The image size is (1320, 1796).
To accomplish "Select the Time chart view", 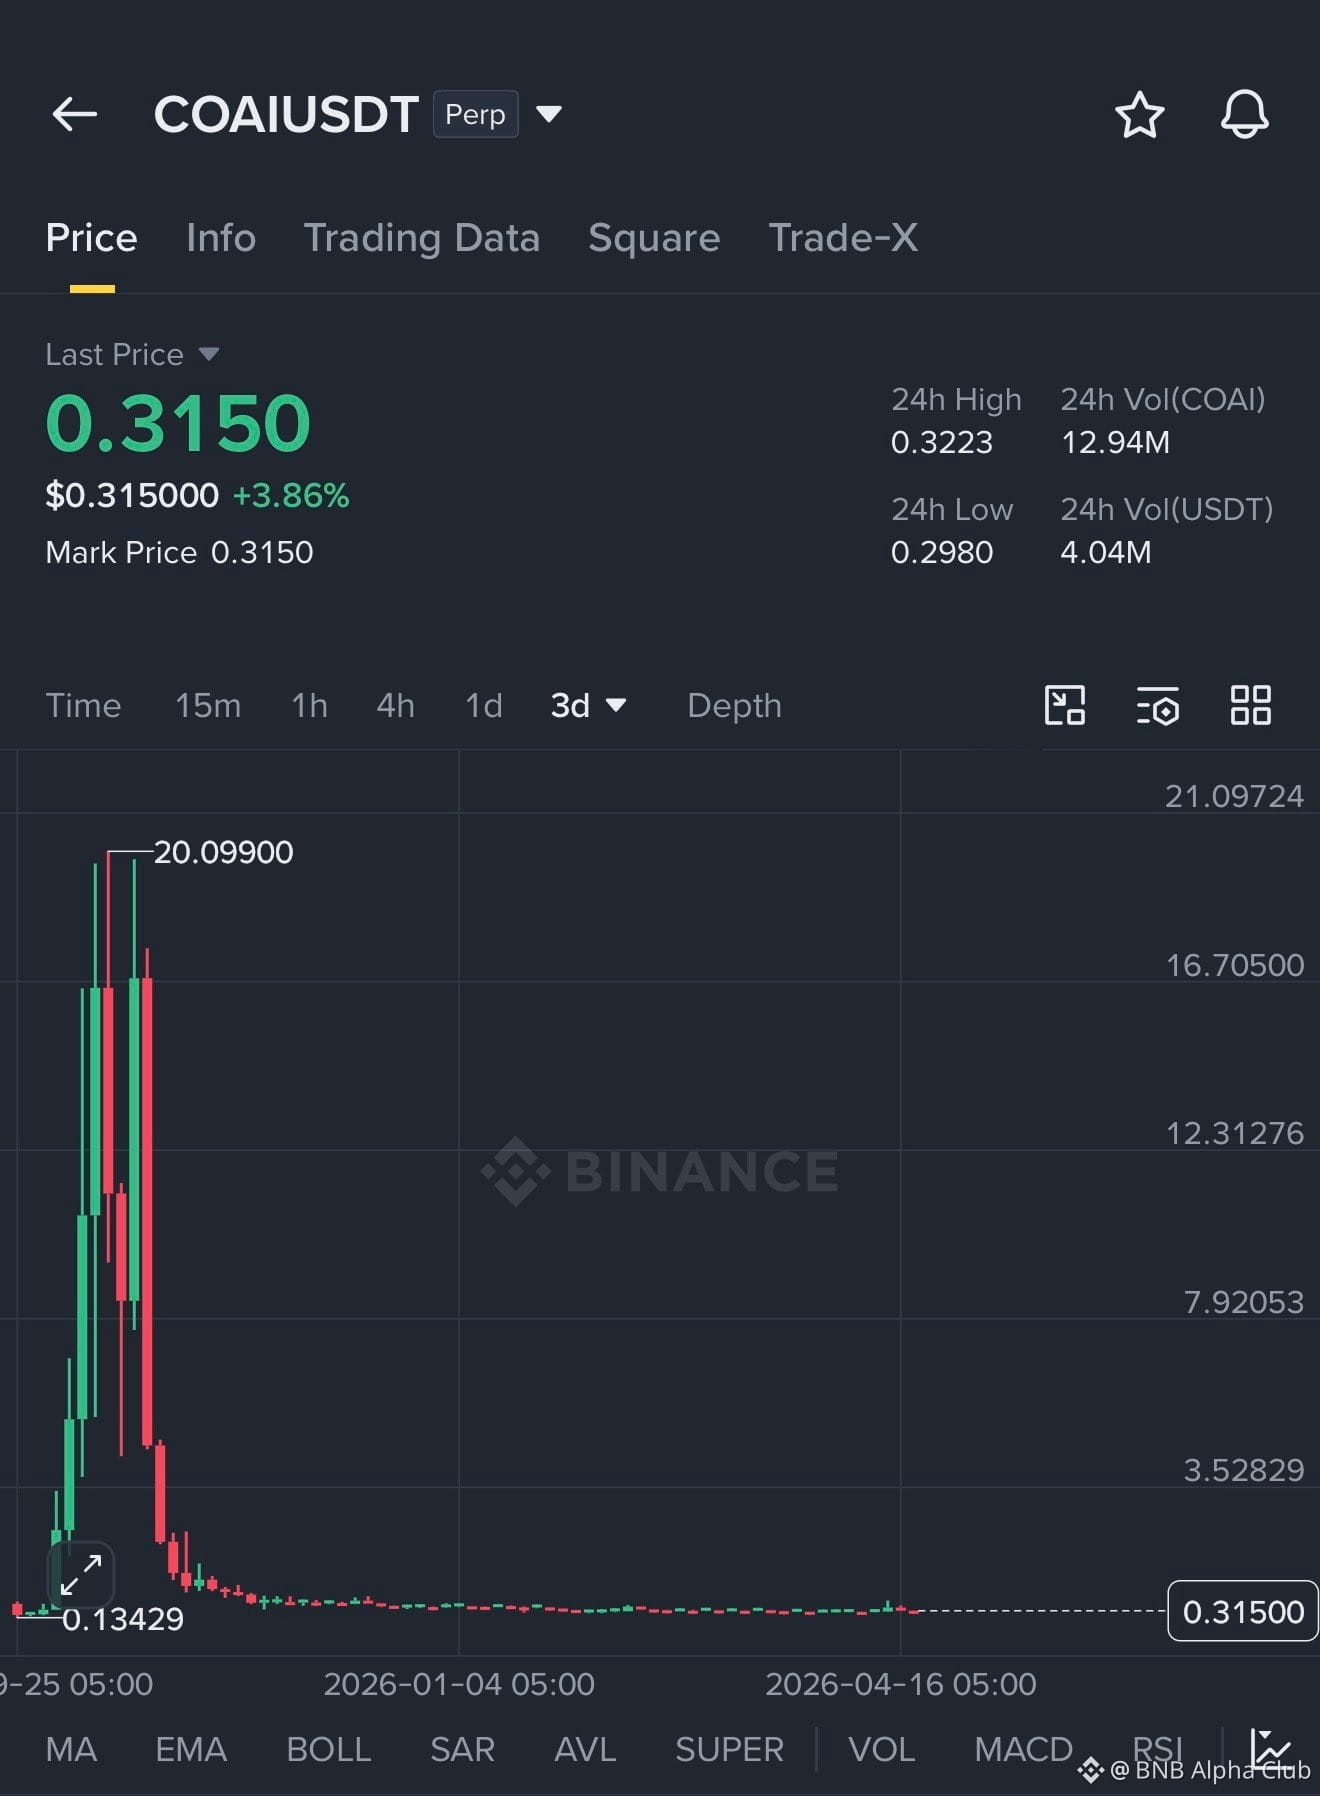I will click(83, 705).
